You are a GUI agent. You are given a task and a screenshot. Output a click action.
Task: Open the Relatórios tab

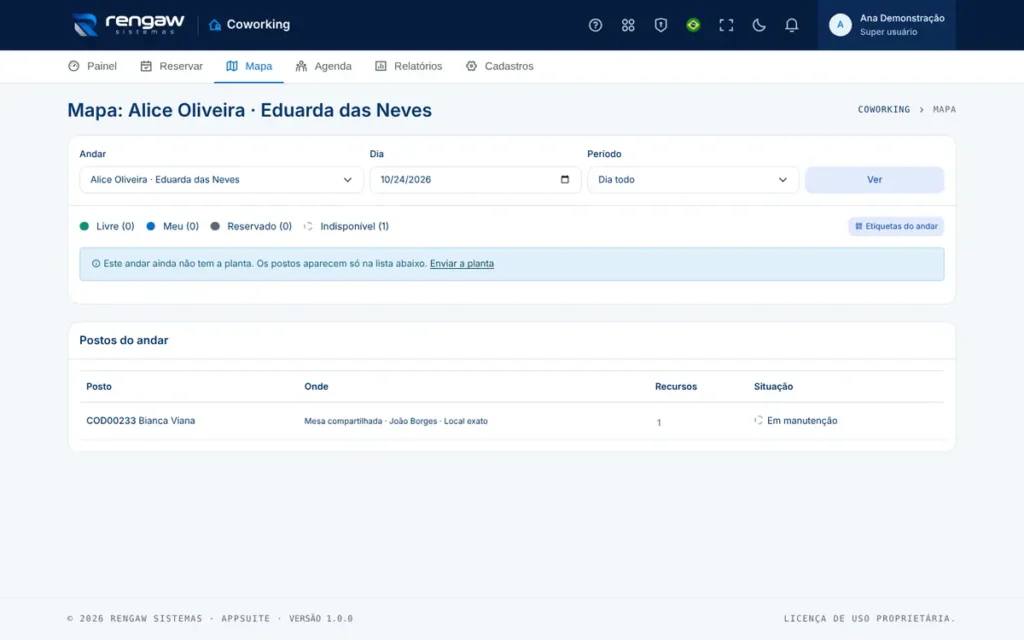[408, 66]
